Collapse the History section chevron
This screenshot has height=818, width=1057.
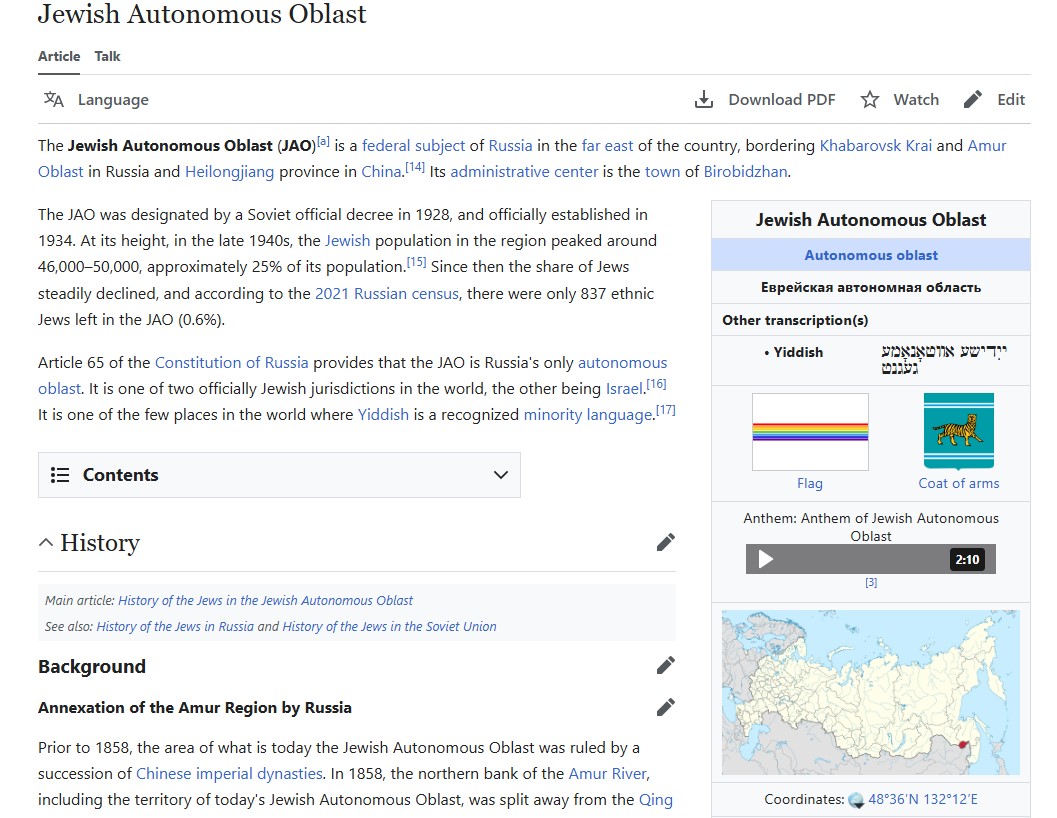46,543
